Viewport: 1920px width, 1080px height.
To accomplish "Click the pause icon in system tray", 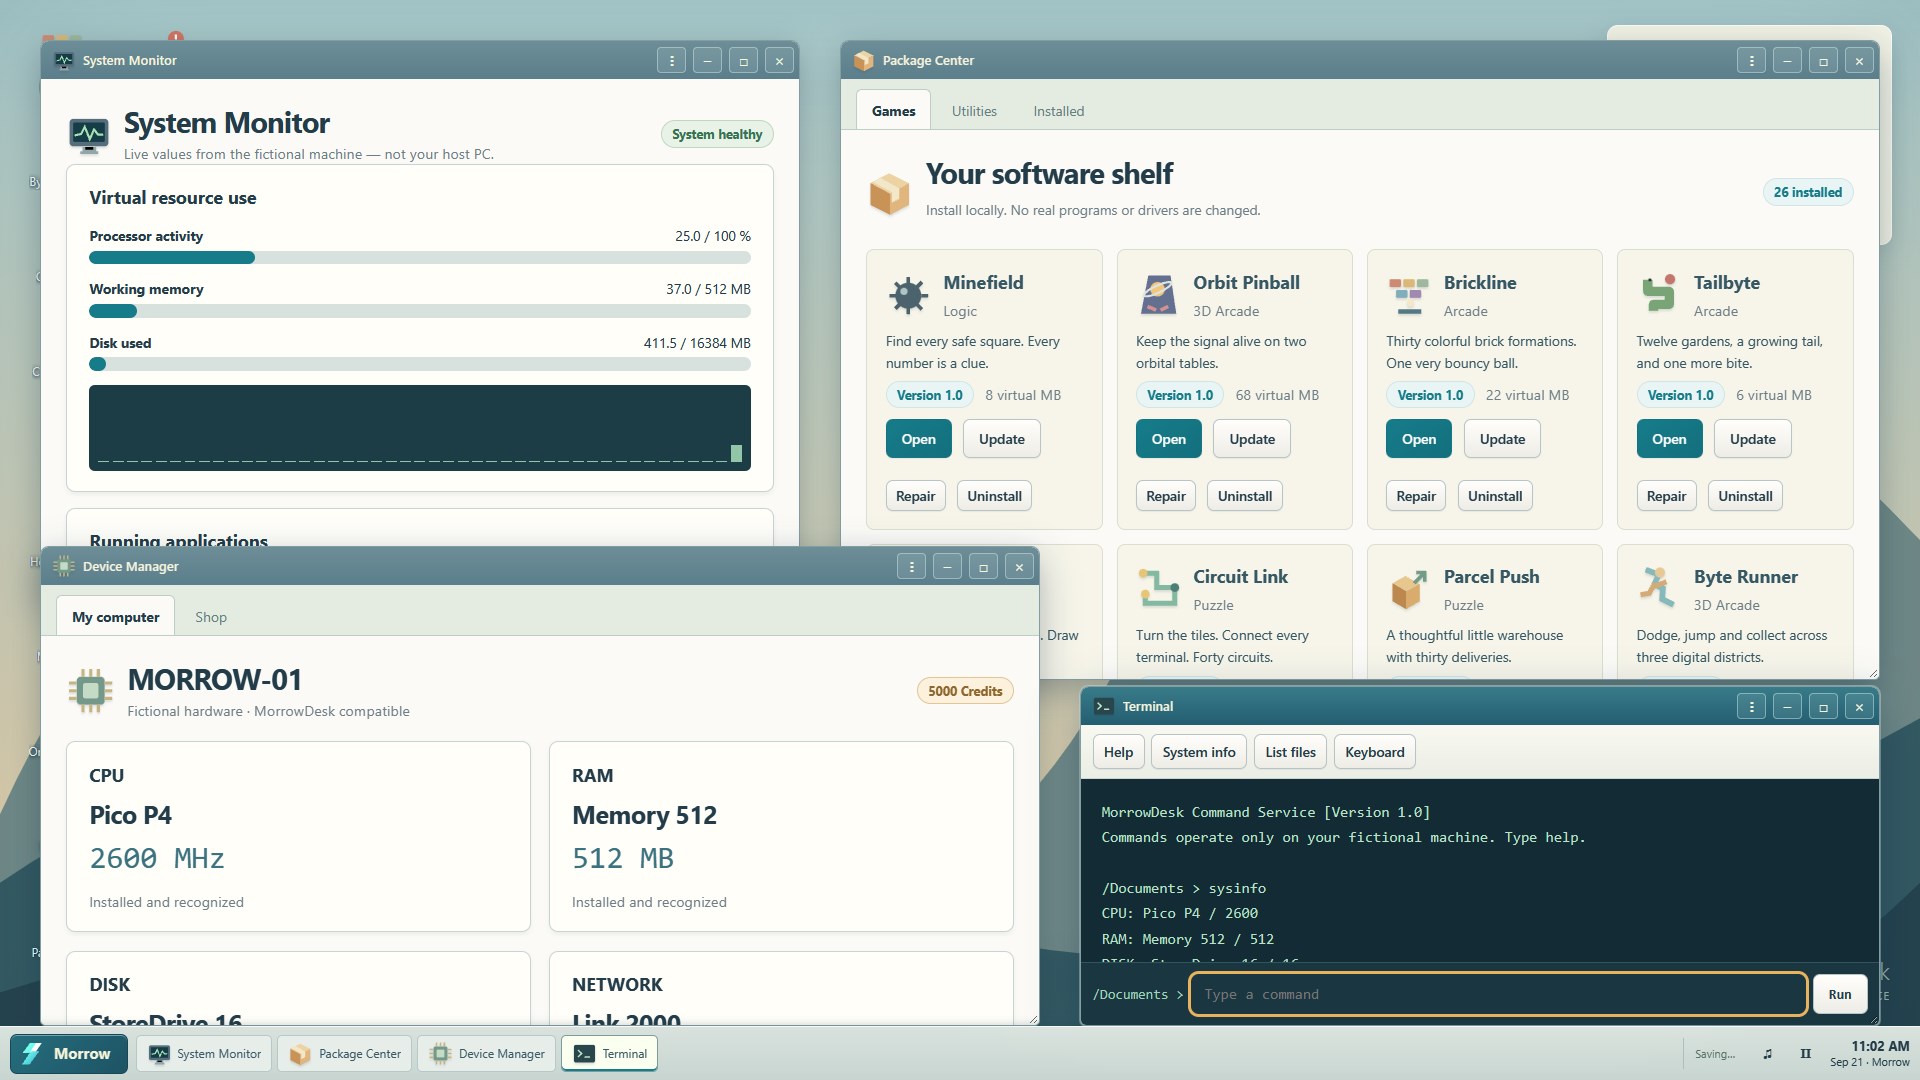I will click(x=1805, y=1054).
